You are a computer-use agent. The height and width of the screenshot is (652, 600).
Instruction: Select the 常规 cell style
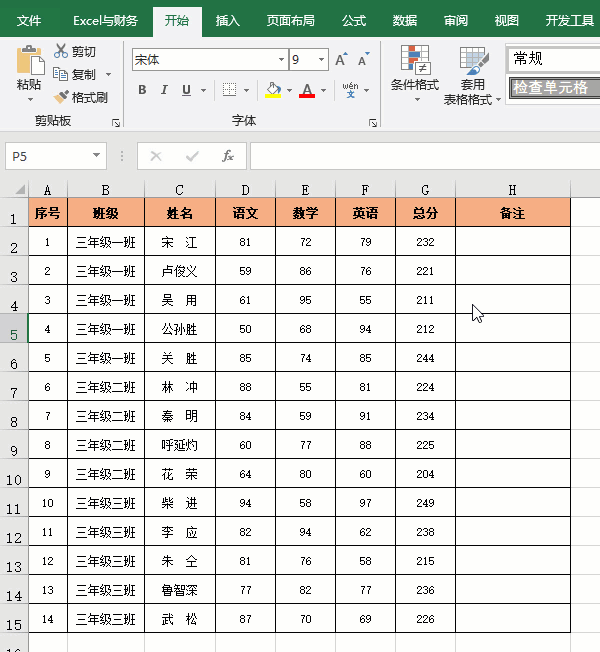click(553, 59)
